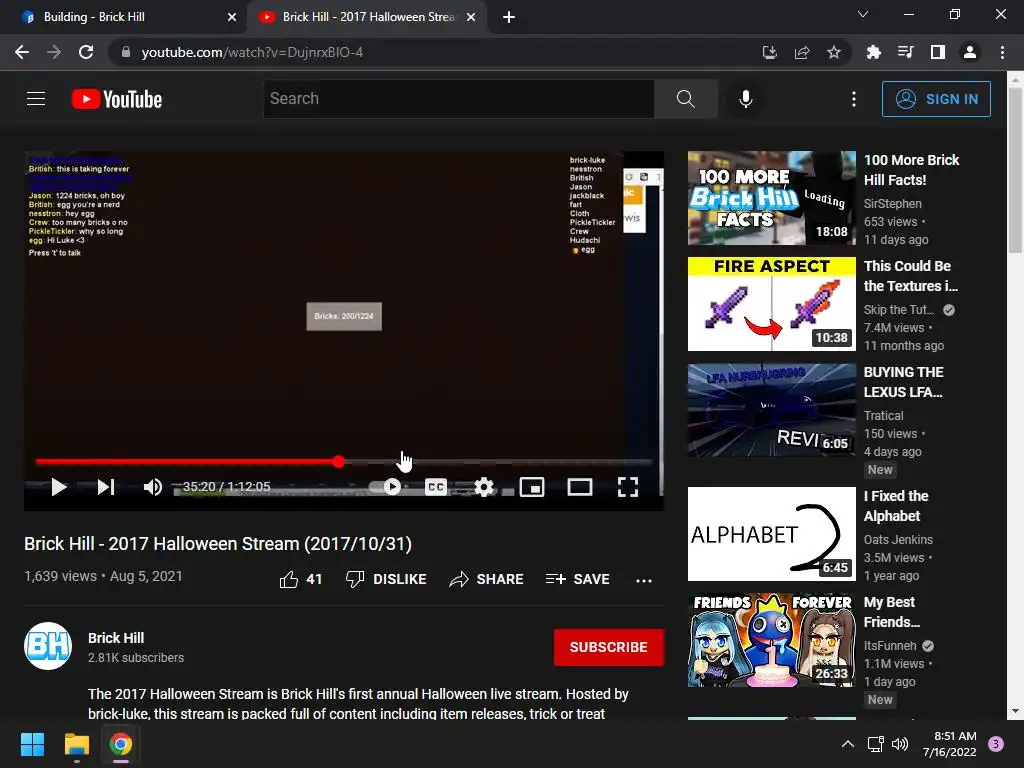Open File Explorer from the taskbar
Viewport: 1024px width, 768px height.
point(76,744)
